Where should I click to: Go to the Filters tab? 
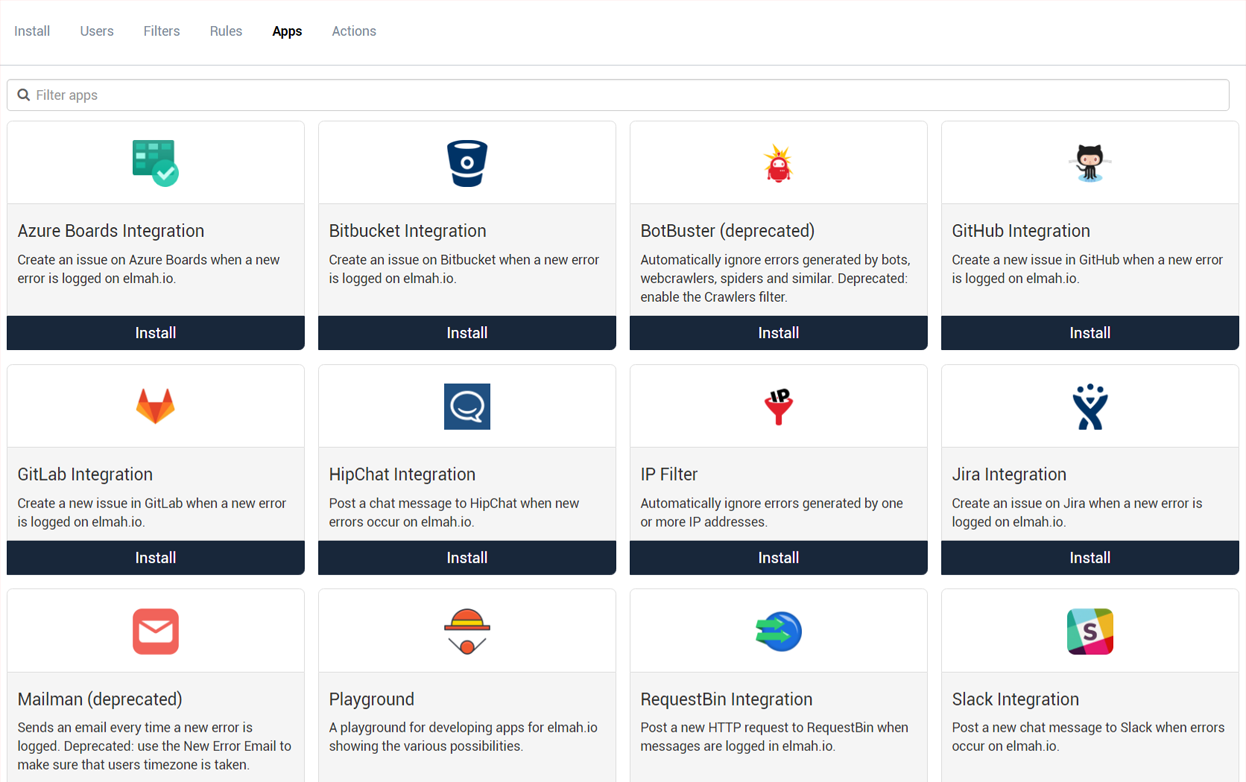click(161, 31)
